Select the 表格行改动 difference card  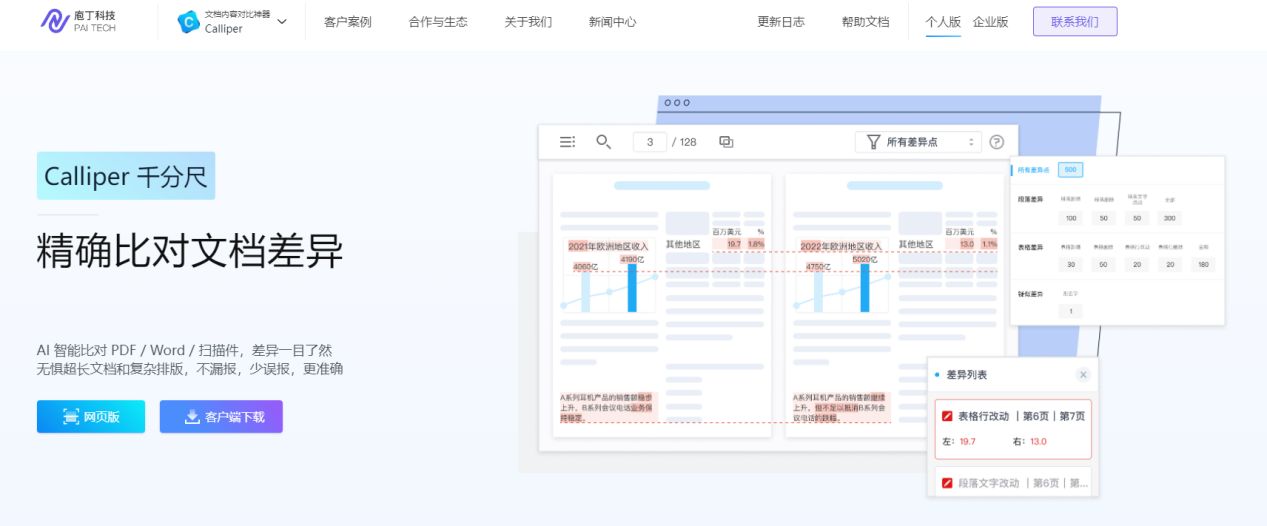[x=1013, y=429]
